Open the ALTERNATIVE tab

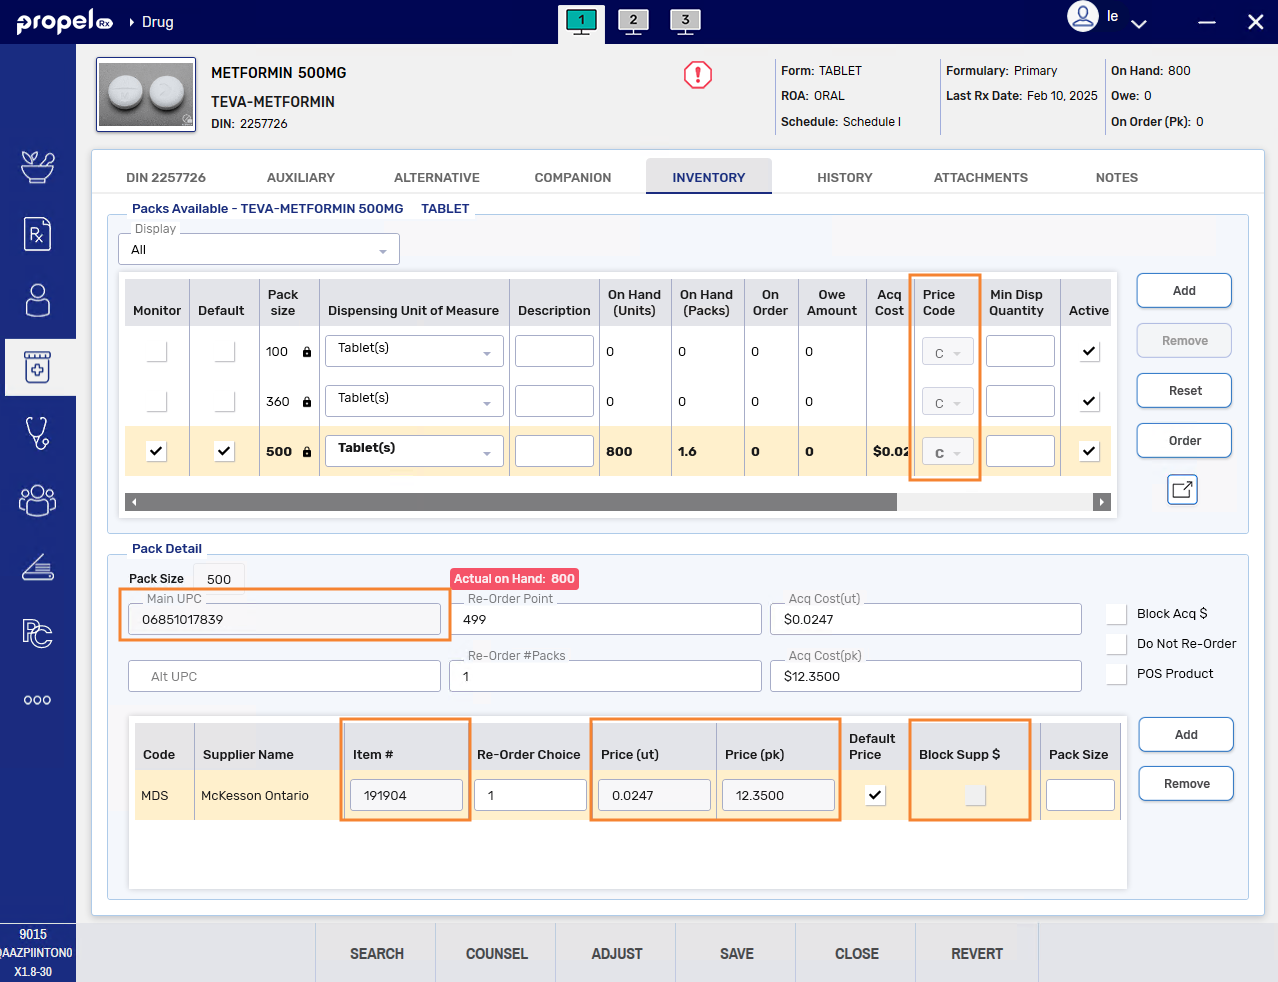(x=437, y=177)
